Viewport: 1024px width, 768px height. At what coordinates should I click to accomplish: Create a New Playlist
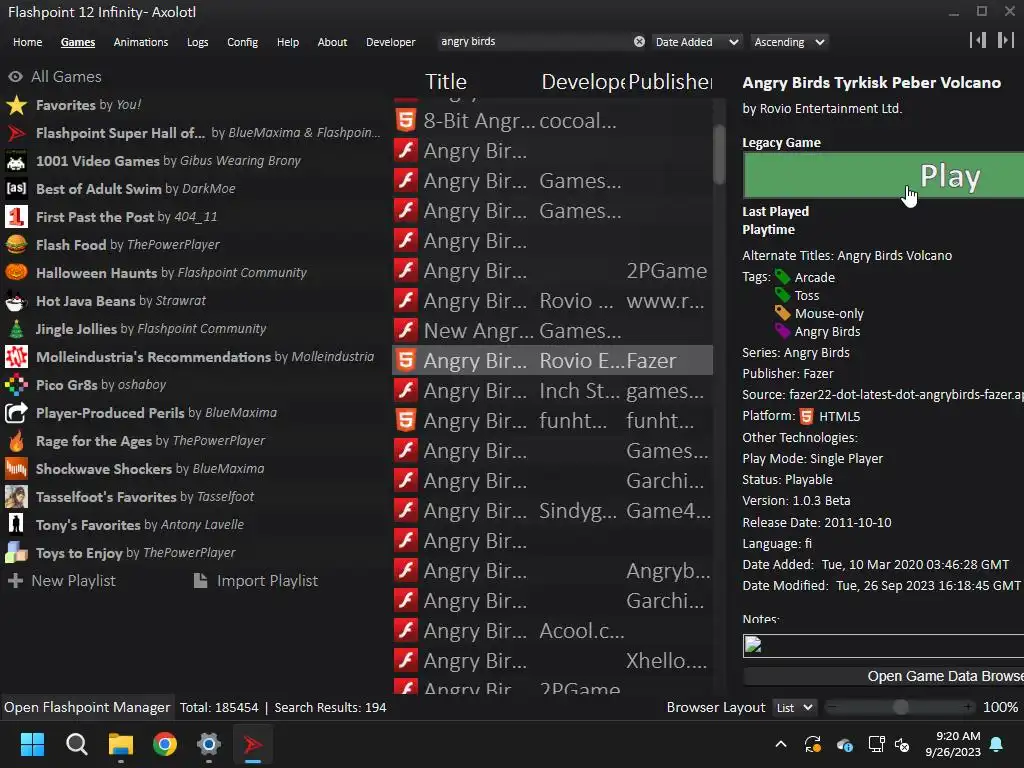point(61,581)
